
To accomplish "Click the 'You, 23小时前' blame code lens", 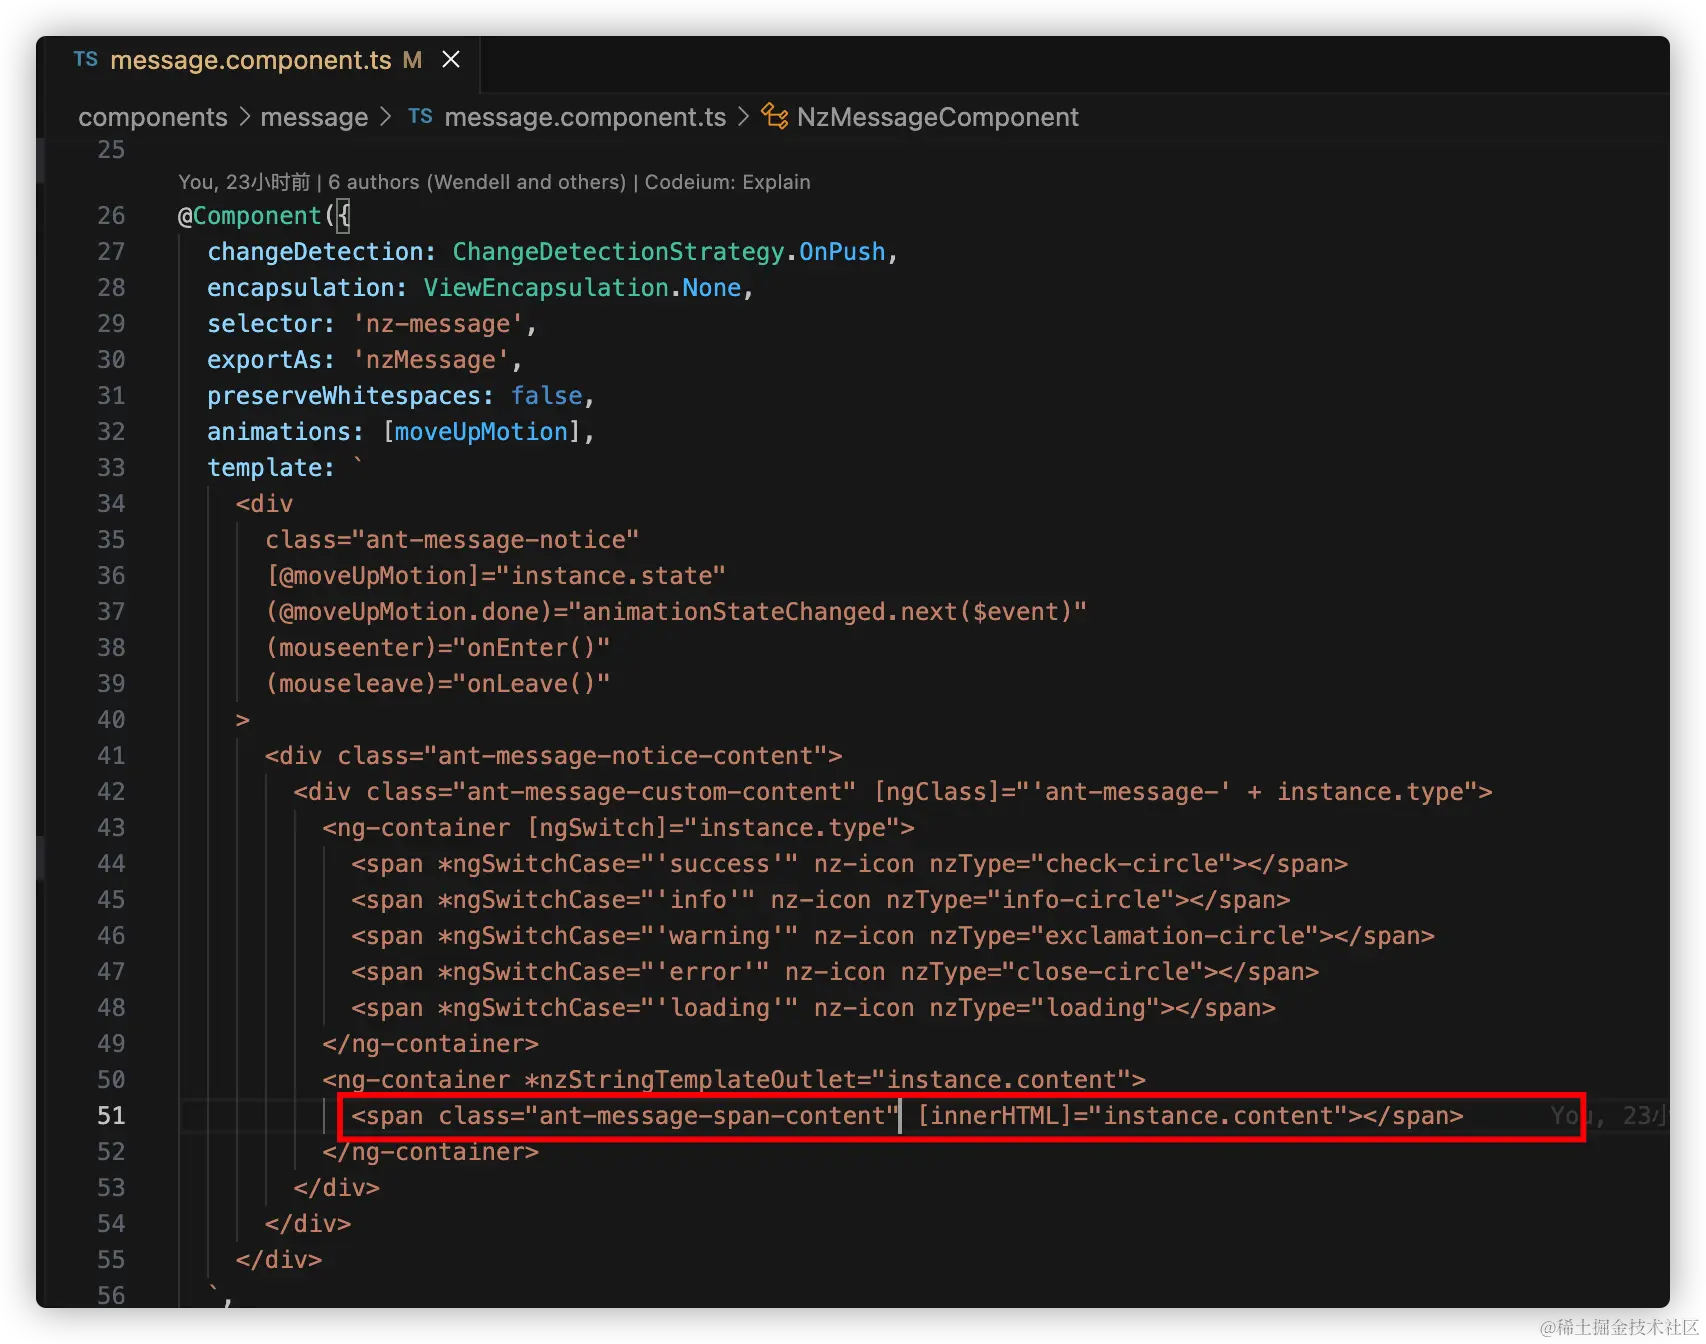I will pyautogui.click(x=244, y=182).
